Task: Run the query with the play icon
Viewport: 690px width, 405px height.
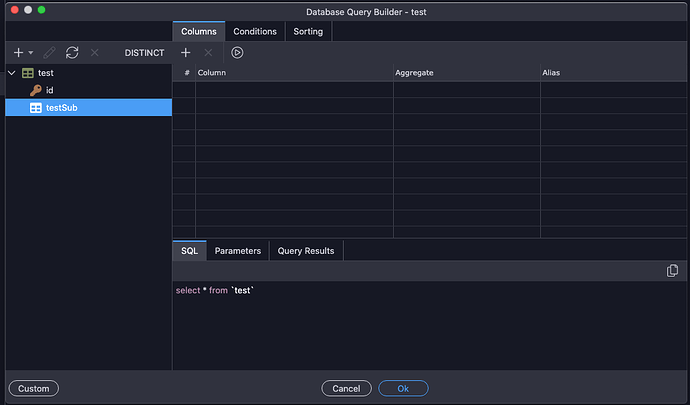Action: click(x=237, y=53)
